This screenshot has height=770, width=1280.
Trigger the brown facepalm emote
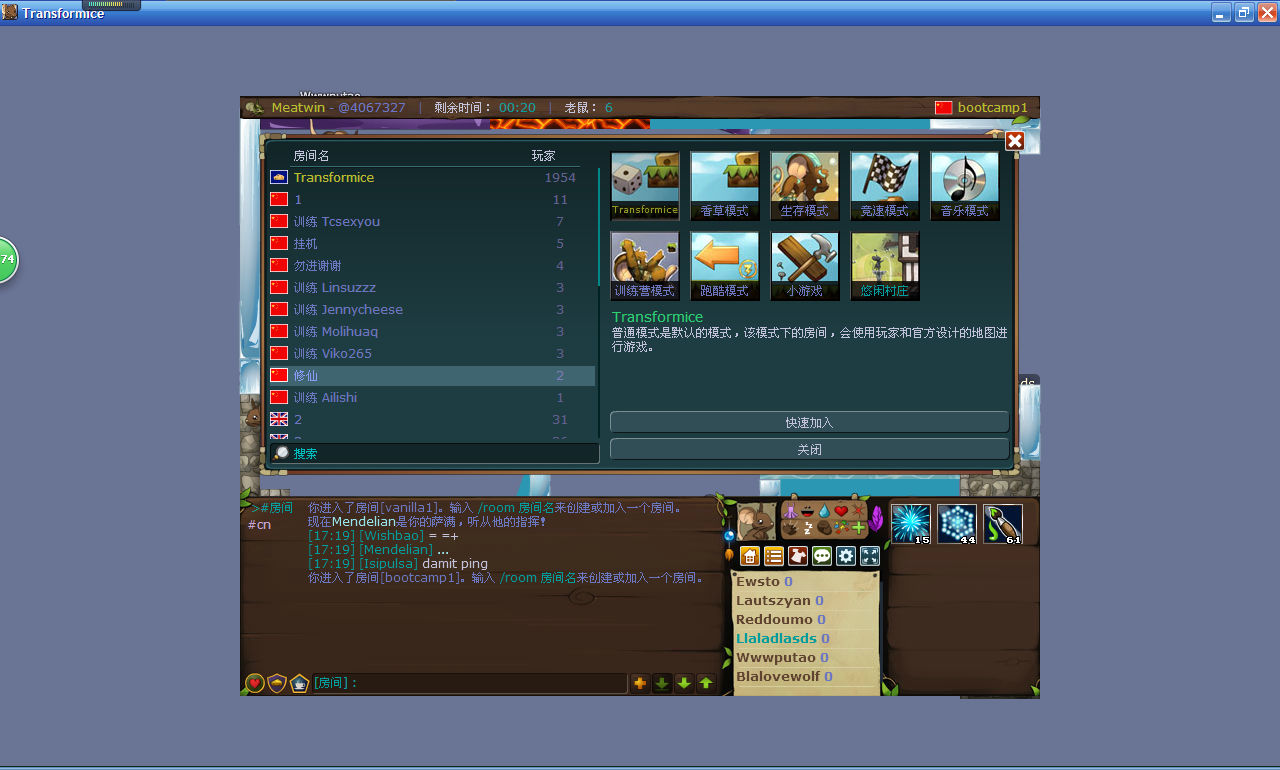824,527
